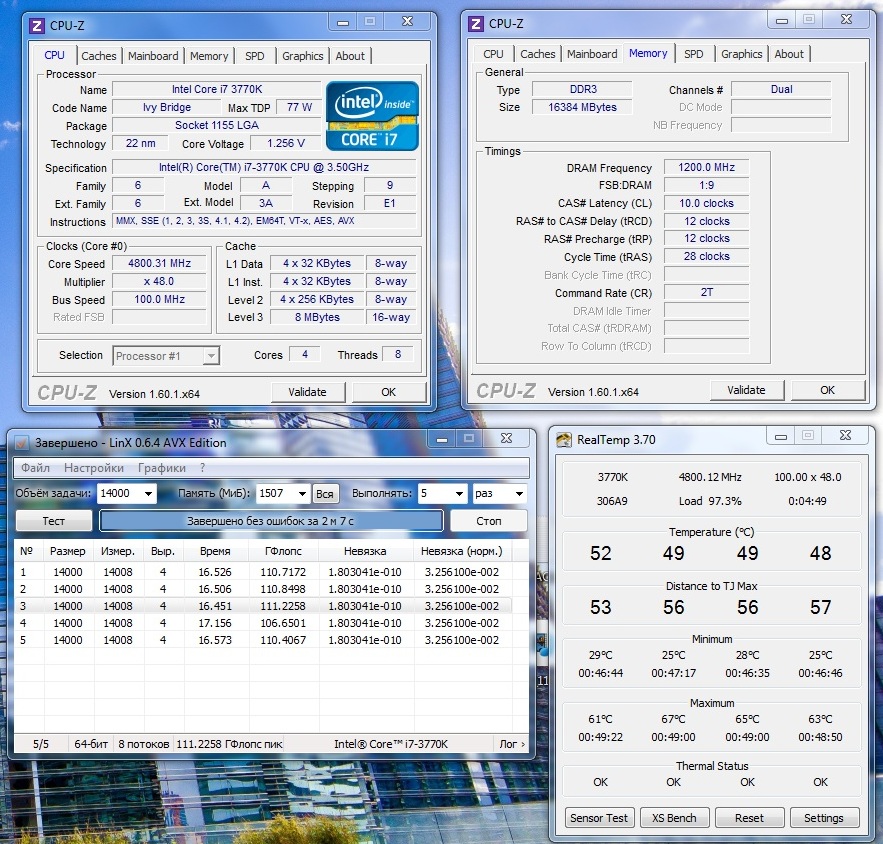Click the 52 core temperature reading
Screen dimensions: 883x844
(x=600, y=553)
